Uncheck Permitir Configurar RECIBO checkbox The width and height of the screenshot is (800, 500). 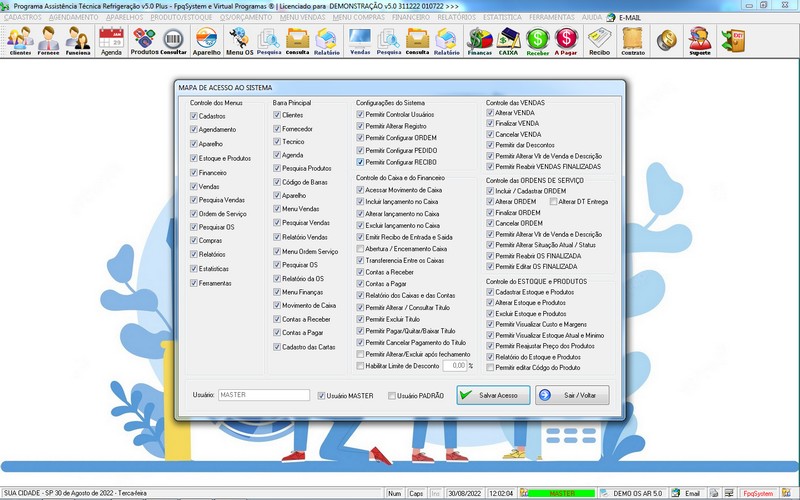tap(360, 162)
